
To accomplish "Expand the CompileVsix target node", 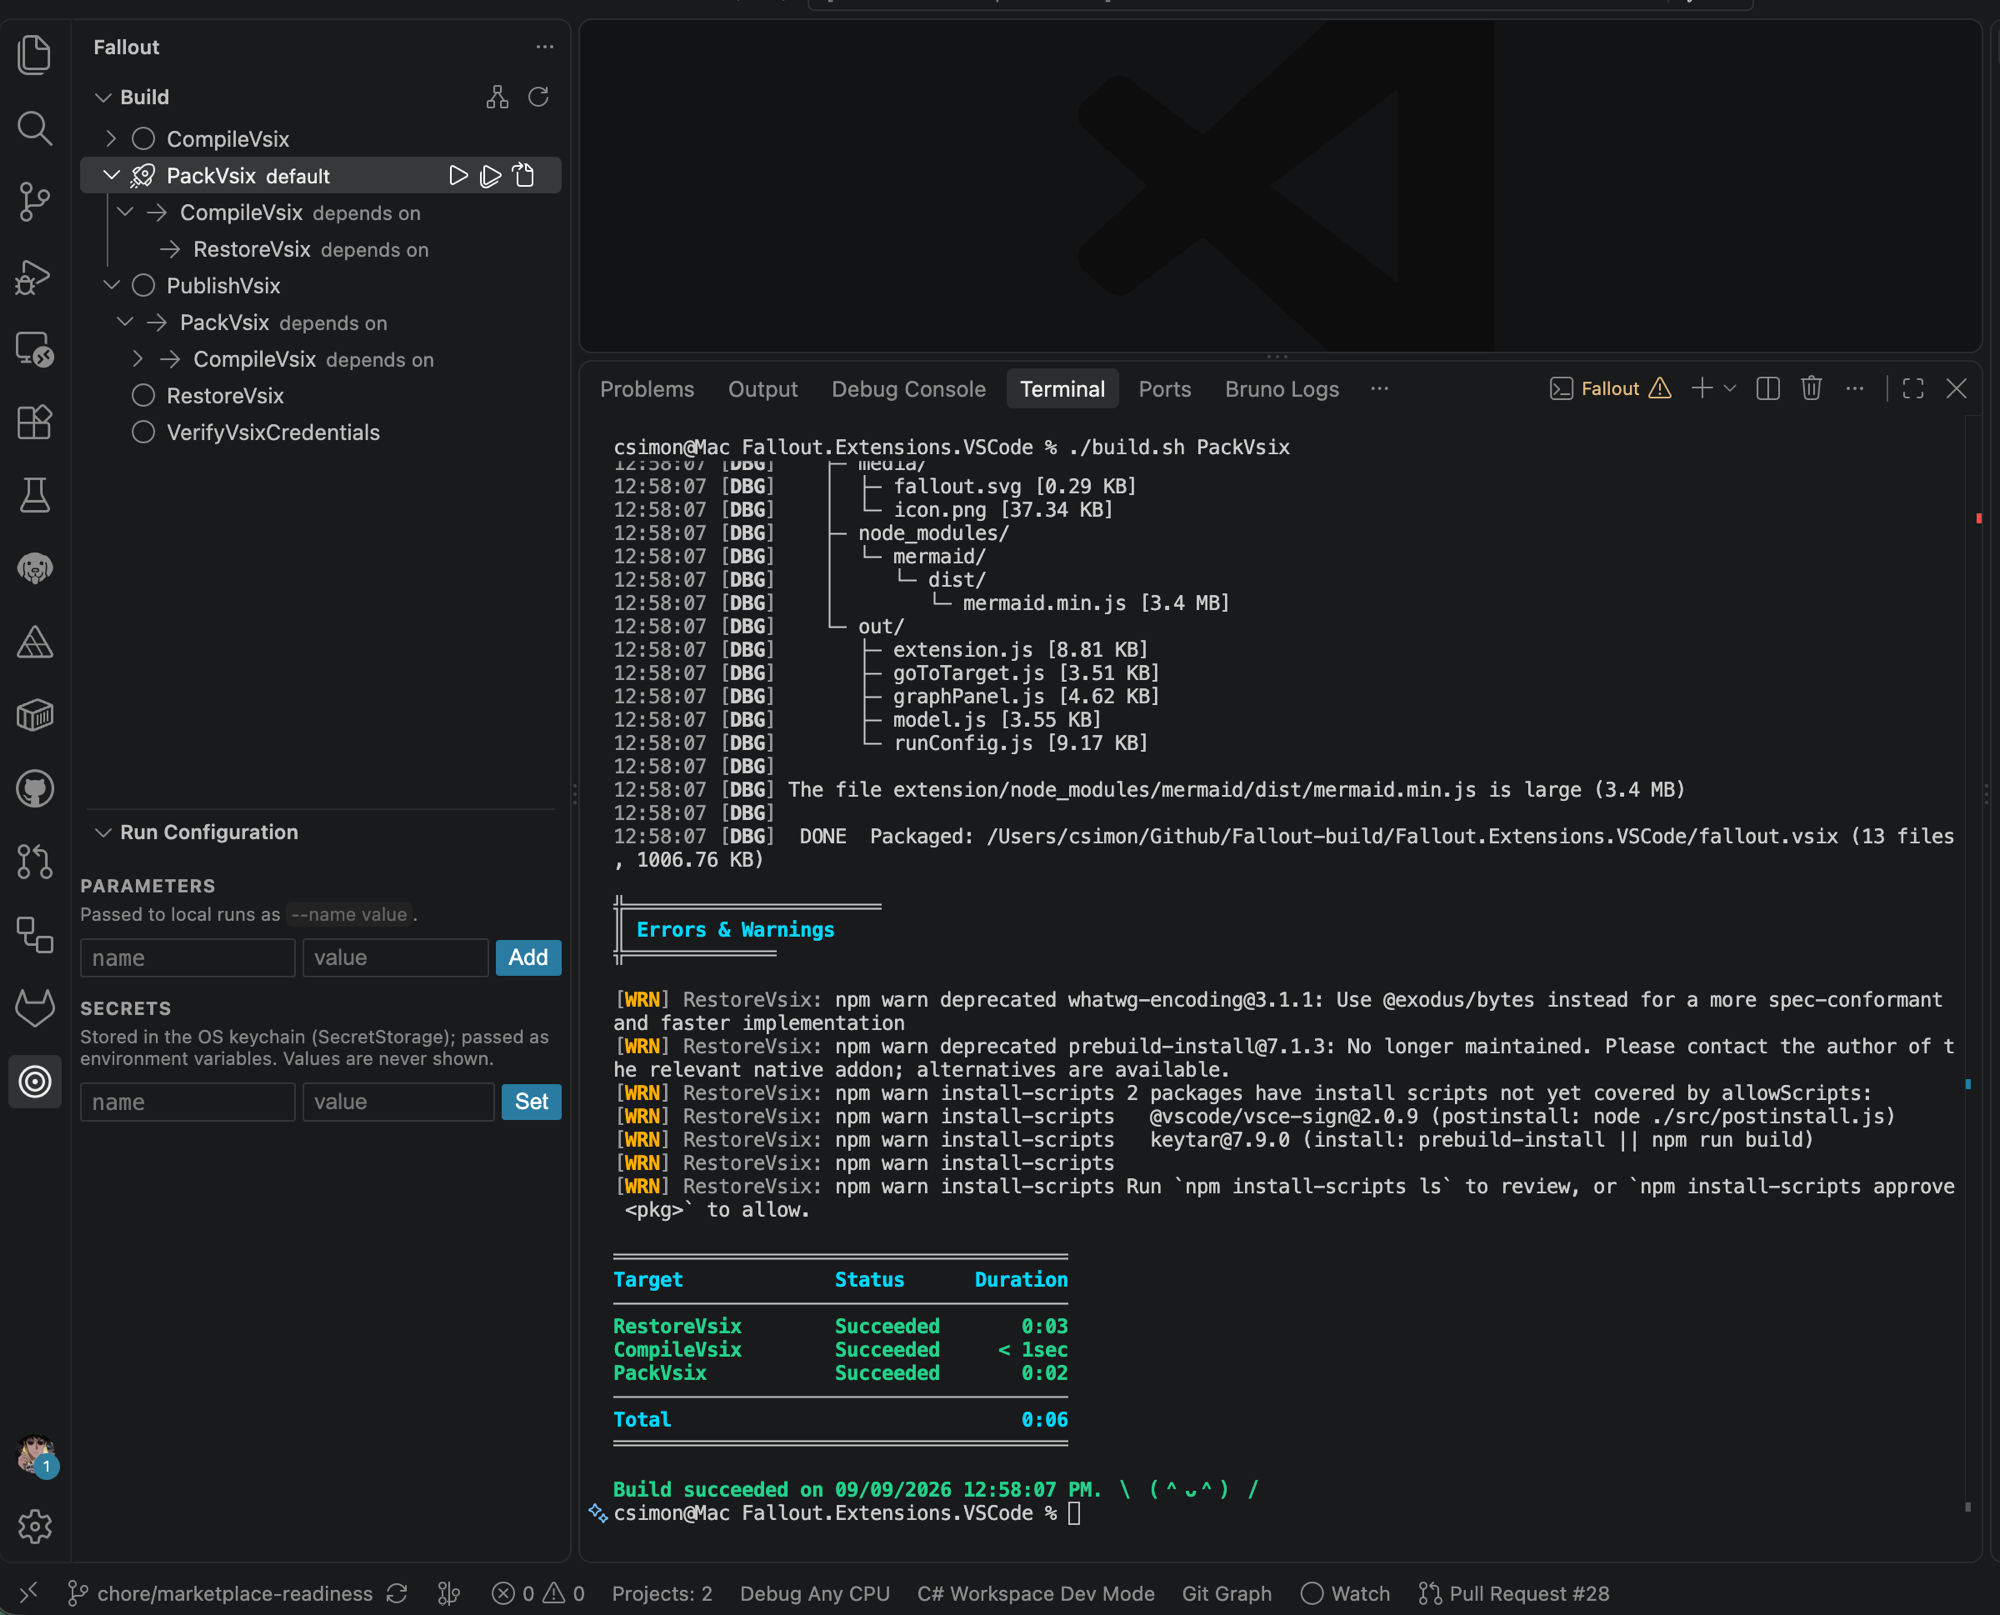I will [111, 139].
